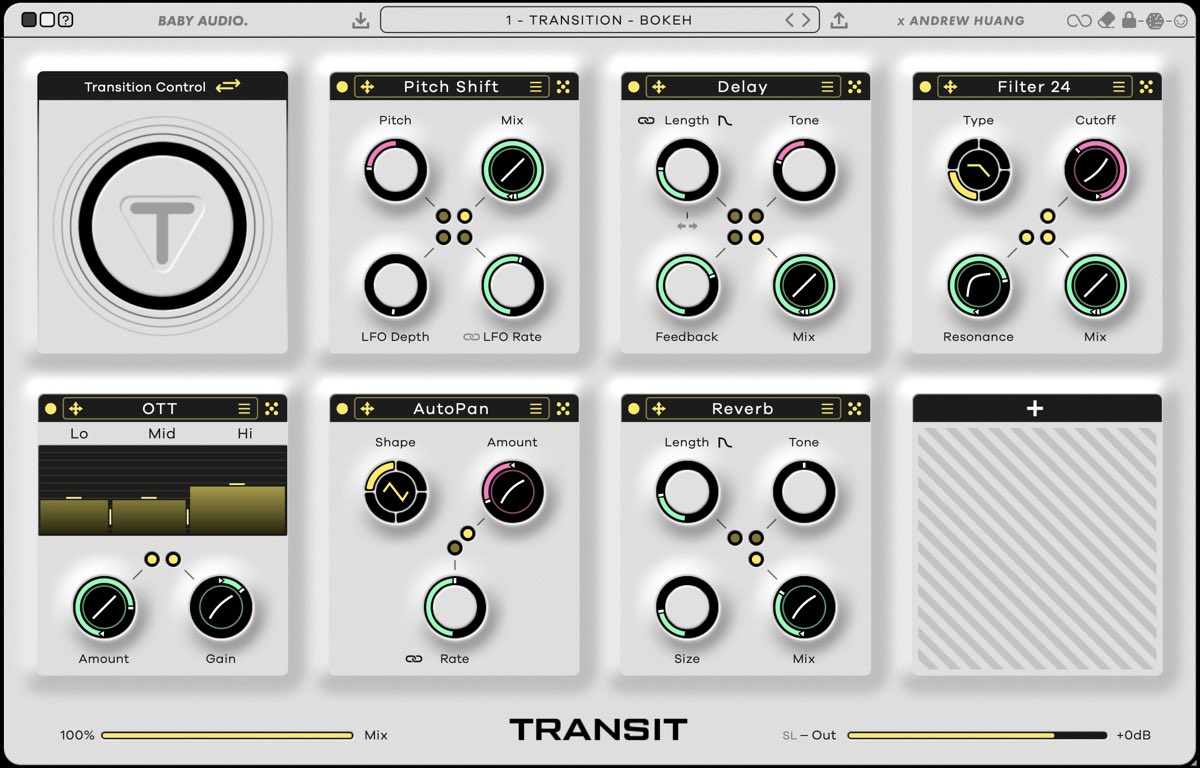Open the Pitch Shift options menu
Viewport: 1200px width, 768px height.
[537, 86]
